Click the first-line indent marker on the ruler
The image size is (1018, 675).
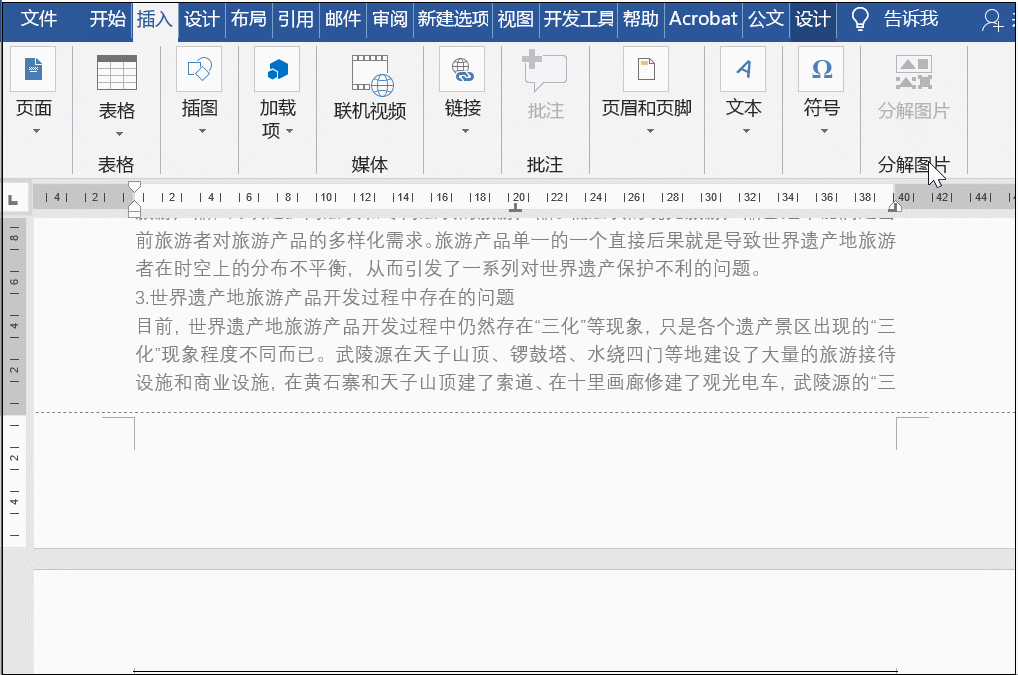[135, 188]
